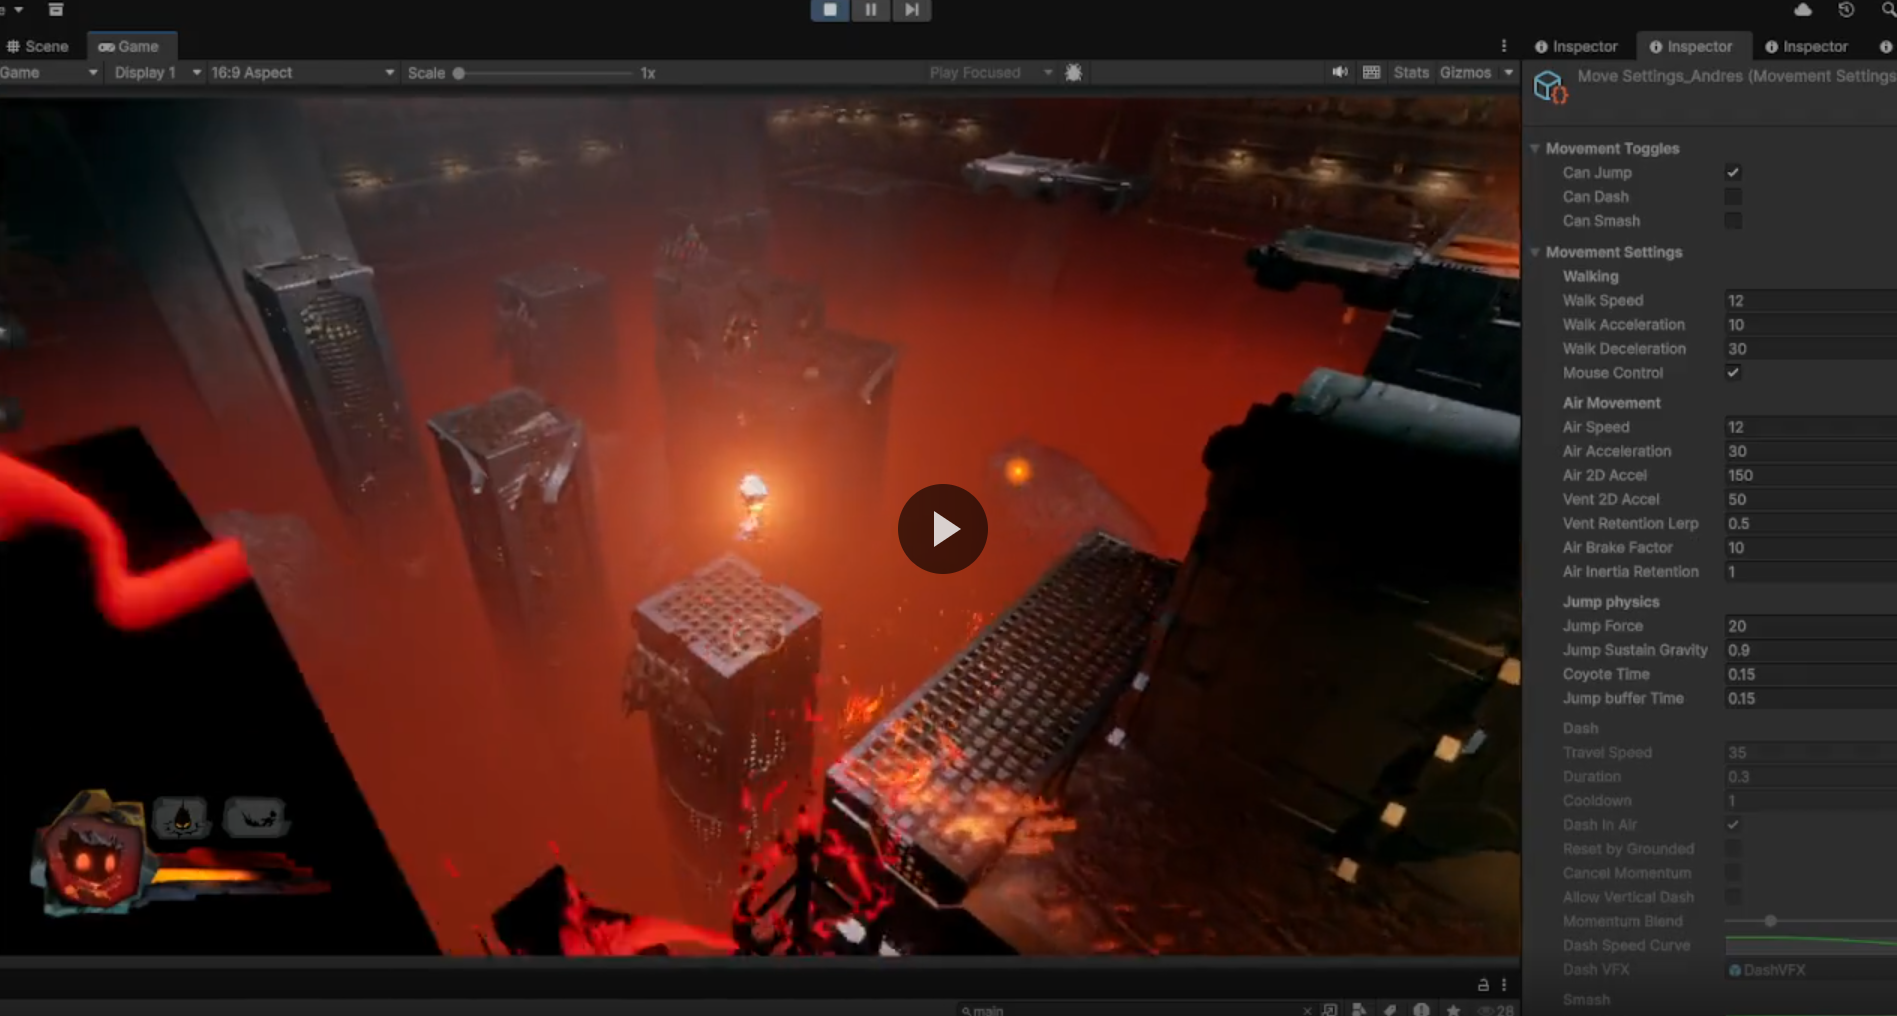Viewport: 1897px width, 1016px height.
Task: Pause the running game
Action: [x=871, y=10]
